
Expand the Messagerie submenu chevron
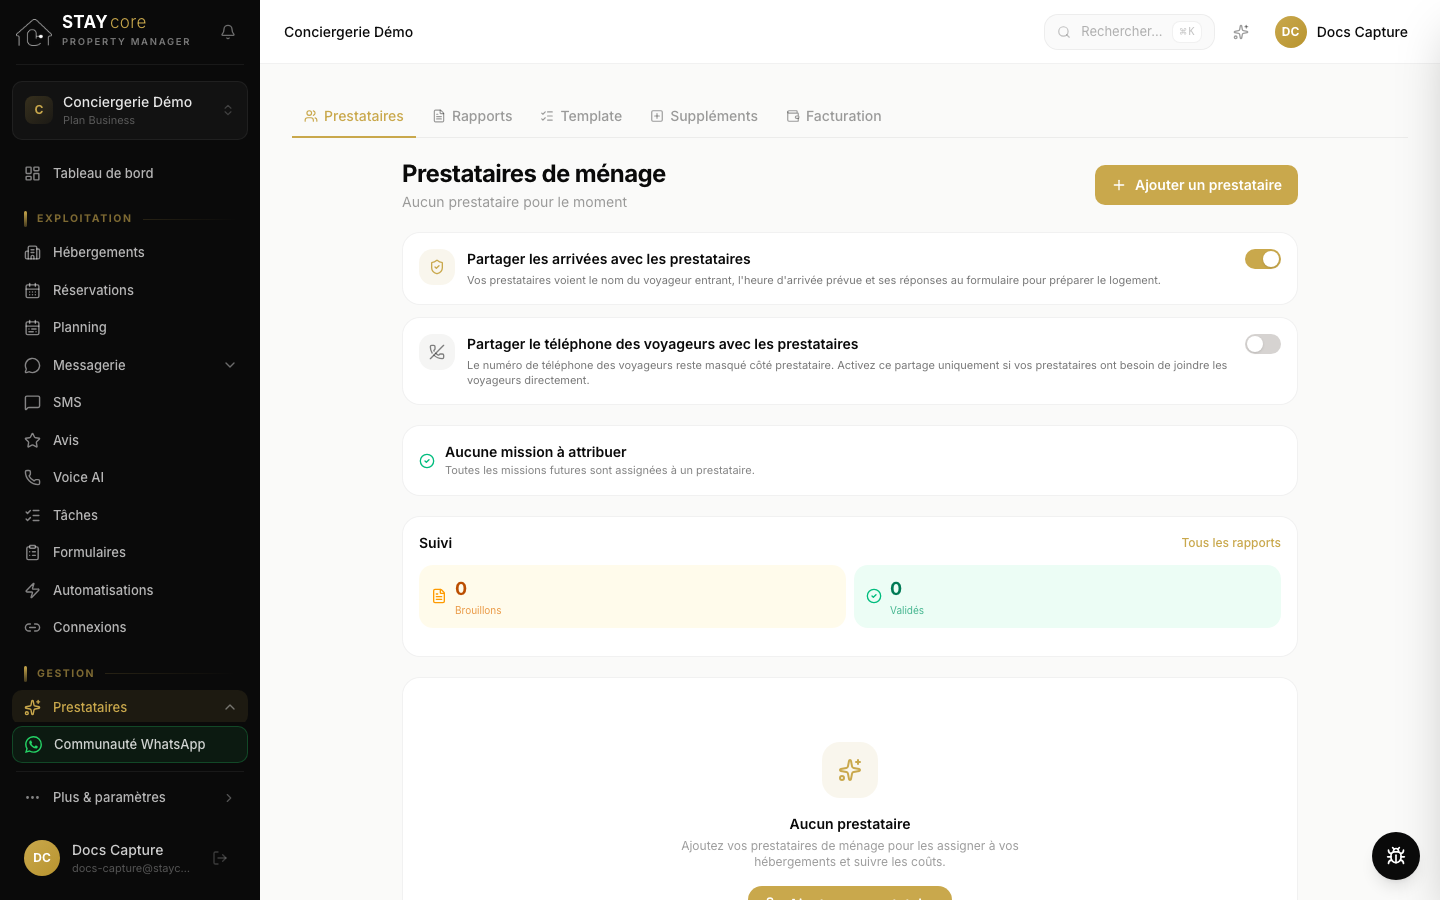(230, 365)
